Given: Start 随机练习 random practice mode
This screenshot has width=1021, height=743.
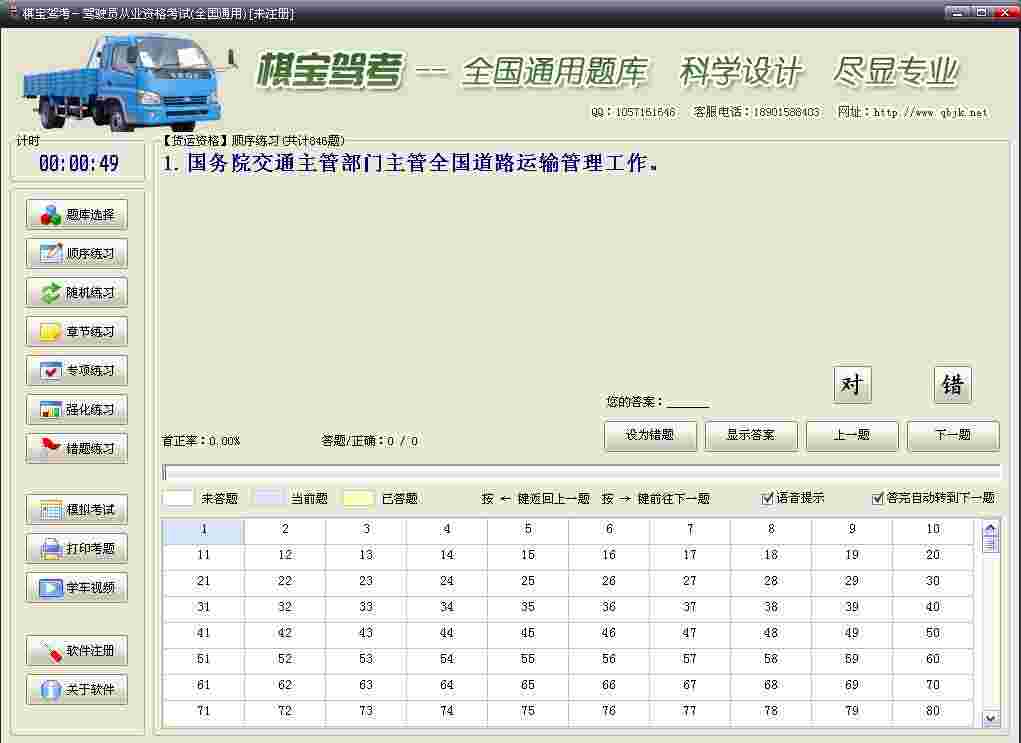Looking at the screenshot, I should (77, 293).
